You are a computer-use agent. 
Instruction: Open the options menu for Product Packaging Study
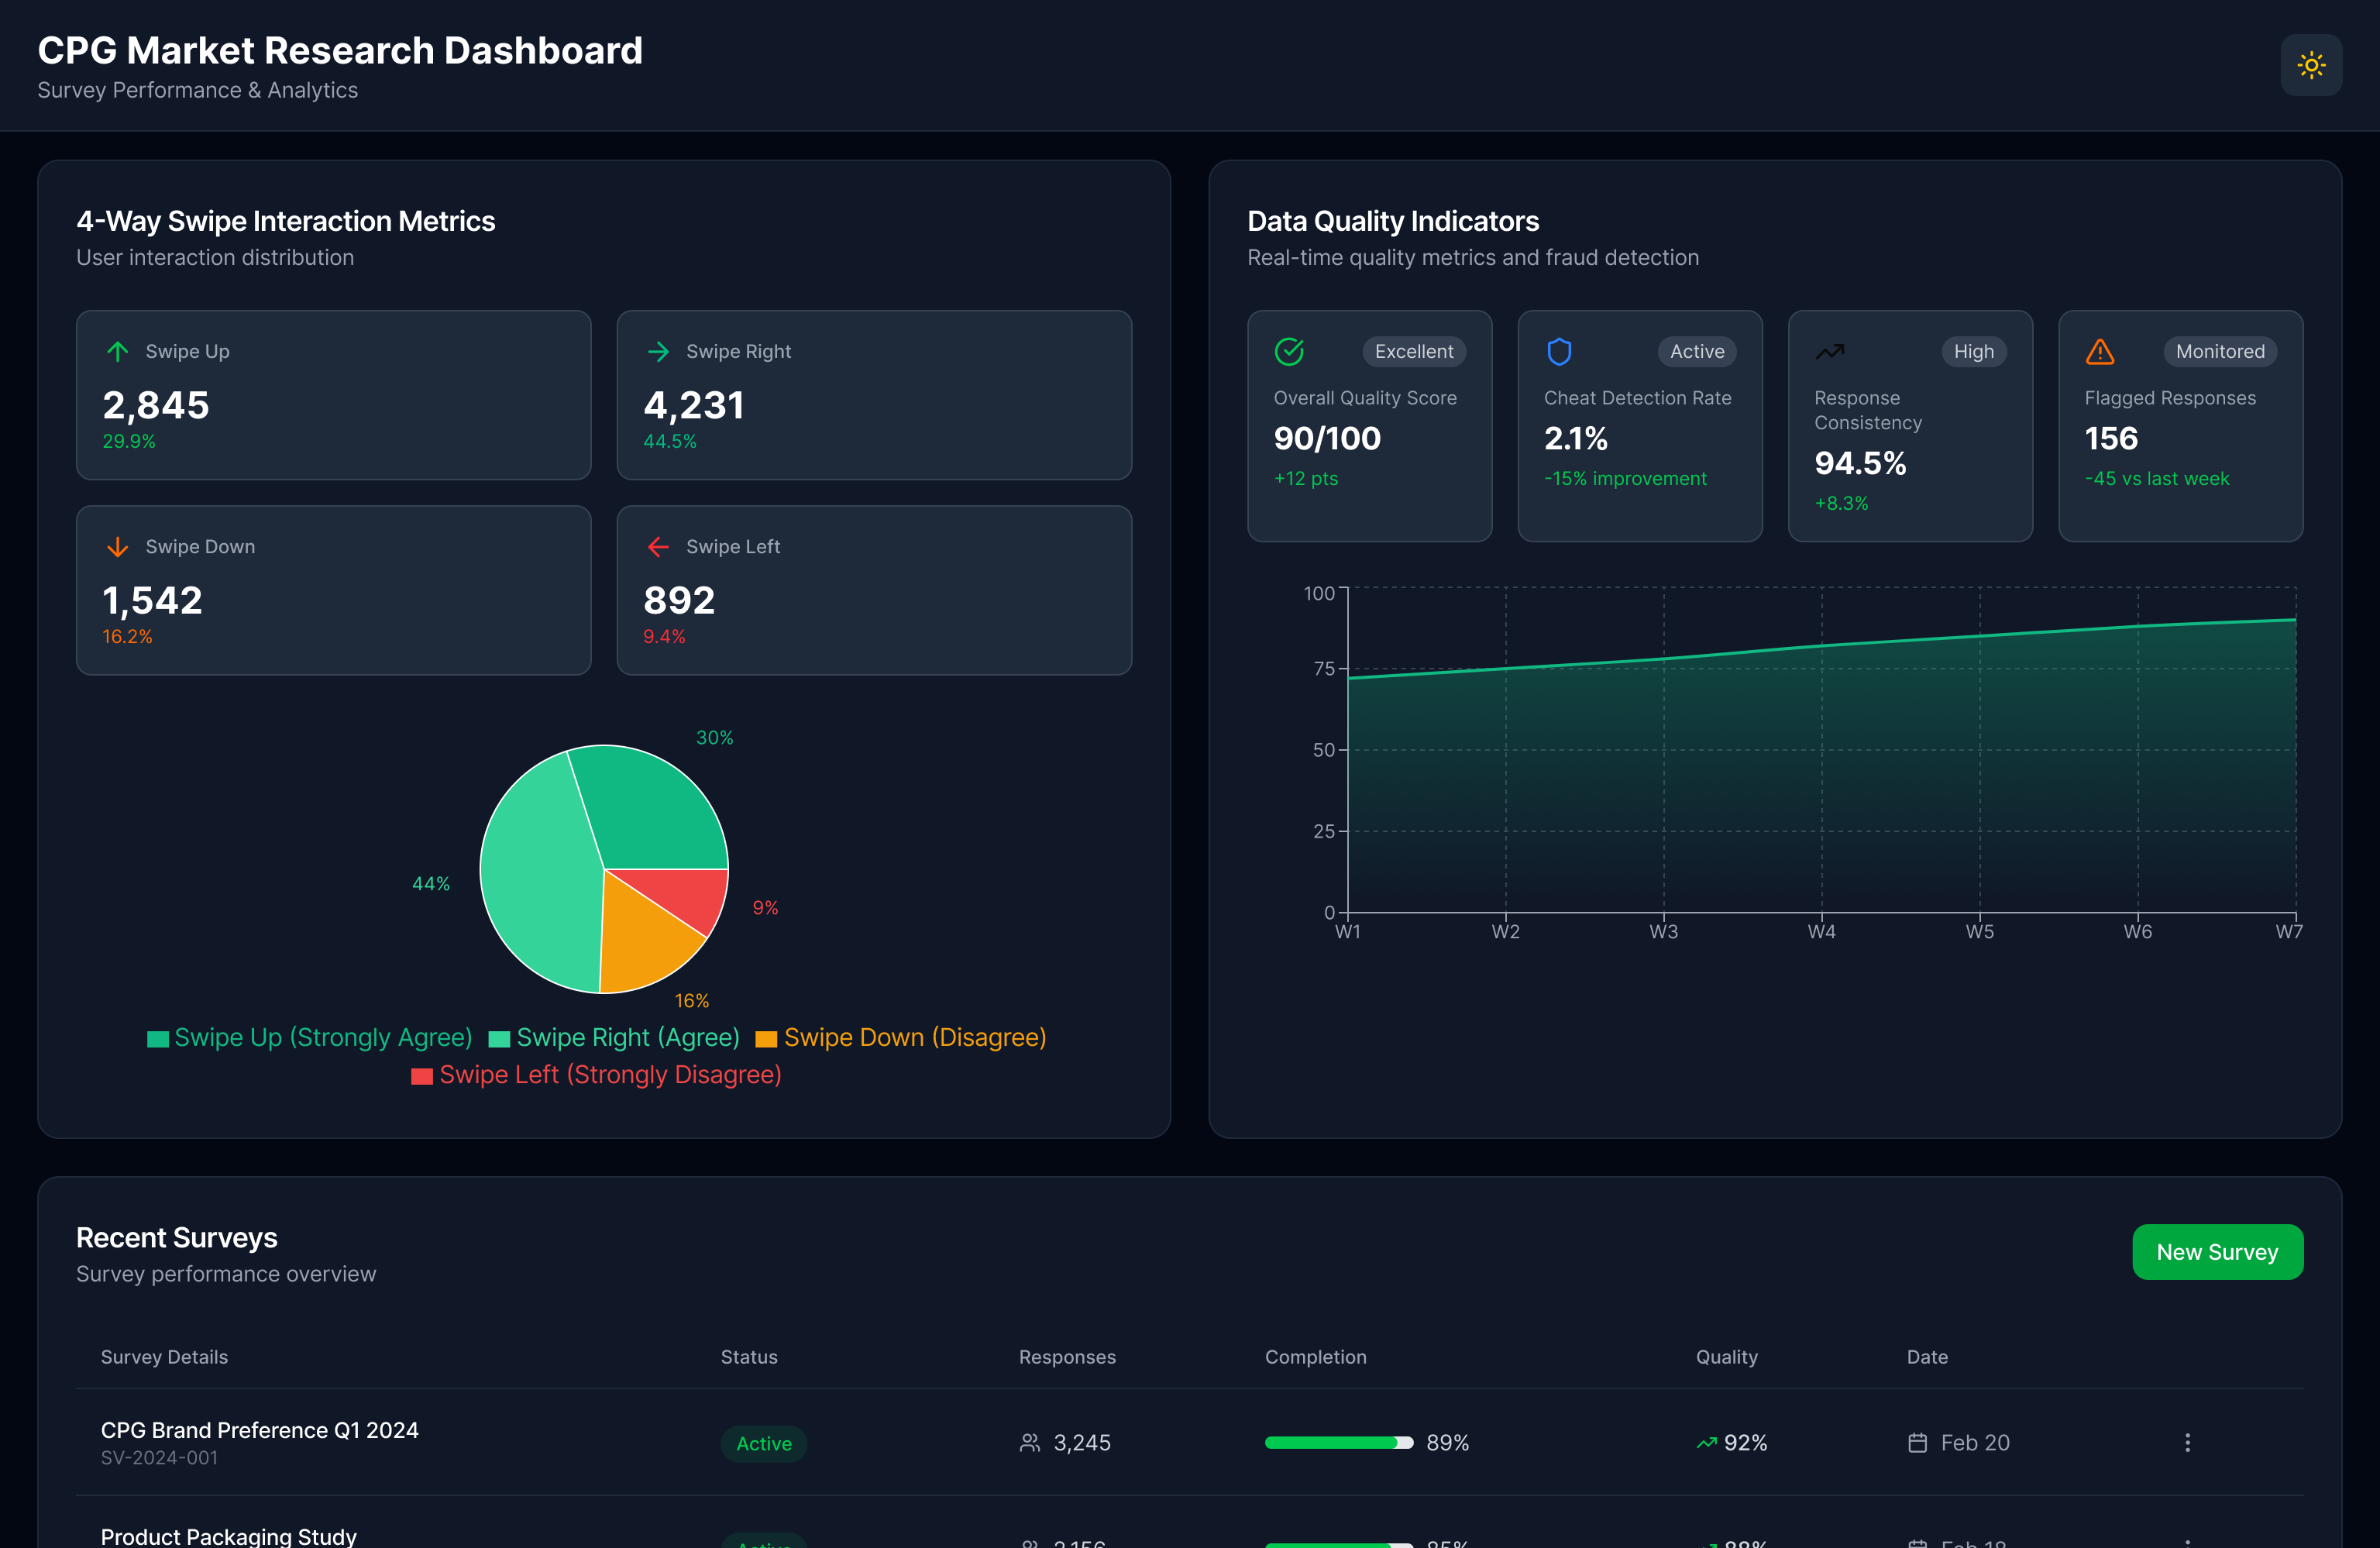2187,1543
